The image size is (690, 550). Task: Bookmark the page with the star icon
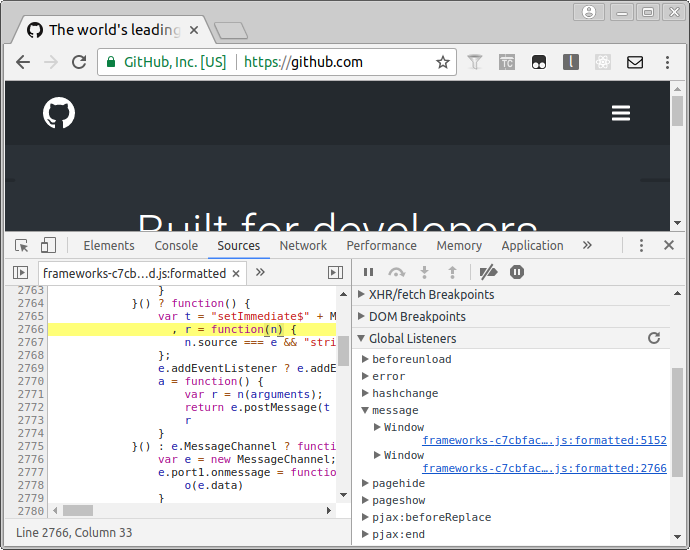coord(443,62)
